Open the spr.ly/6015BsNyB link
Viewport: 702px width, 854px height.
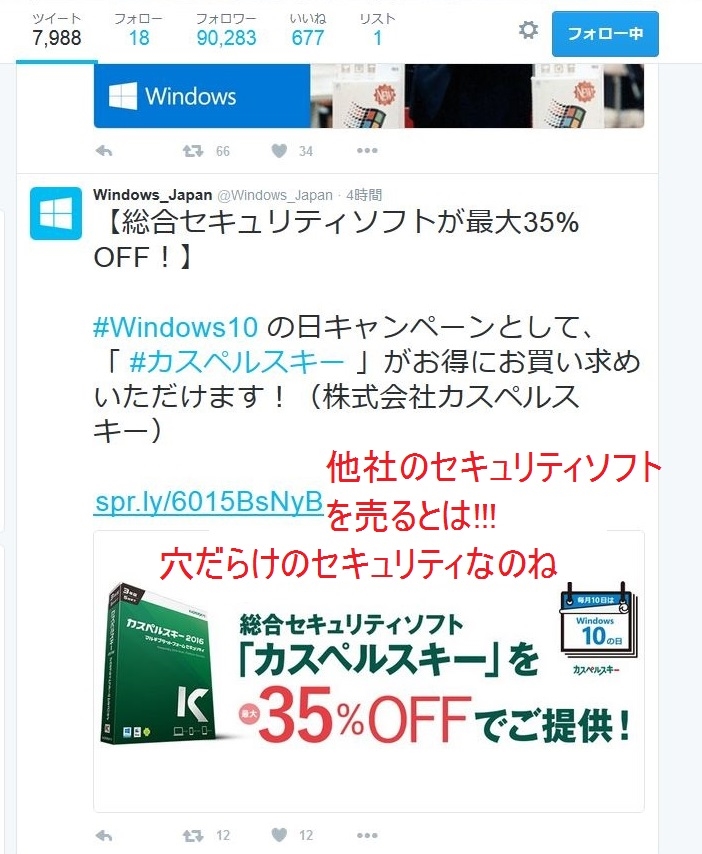pyautogui.click(x=209, y=502)
